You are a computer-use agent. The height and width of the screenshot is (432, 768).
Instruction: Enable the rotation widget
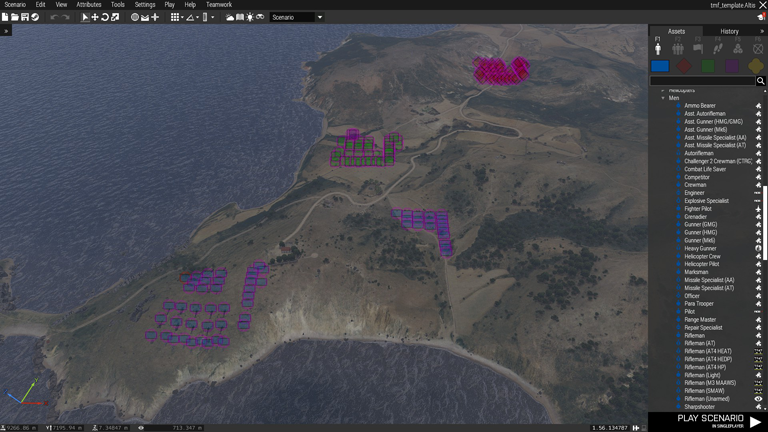click(105, 17)
